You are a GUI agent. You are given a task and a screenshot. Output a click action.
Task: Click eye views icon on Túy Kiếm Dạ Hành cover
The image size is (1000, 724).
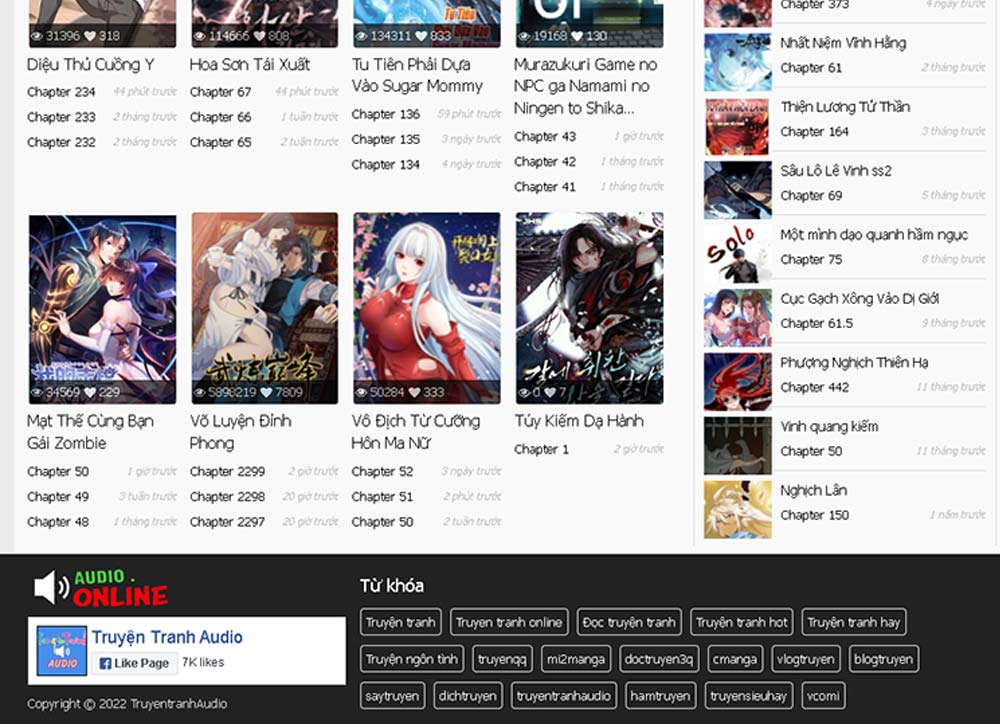coord(523,393)
